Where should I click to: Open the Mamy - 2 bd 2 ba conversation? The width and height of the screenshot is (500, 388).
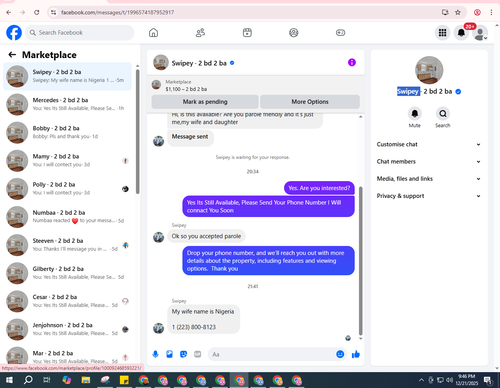click(x=68, y=160)
